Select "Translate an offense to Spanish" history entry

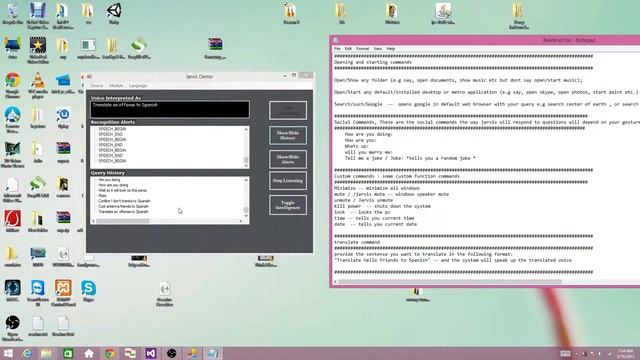click(x=123, y=211)
